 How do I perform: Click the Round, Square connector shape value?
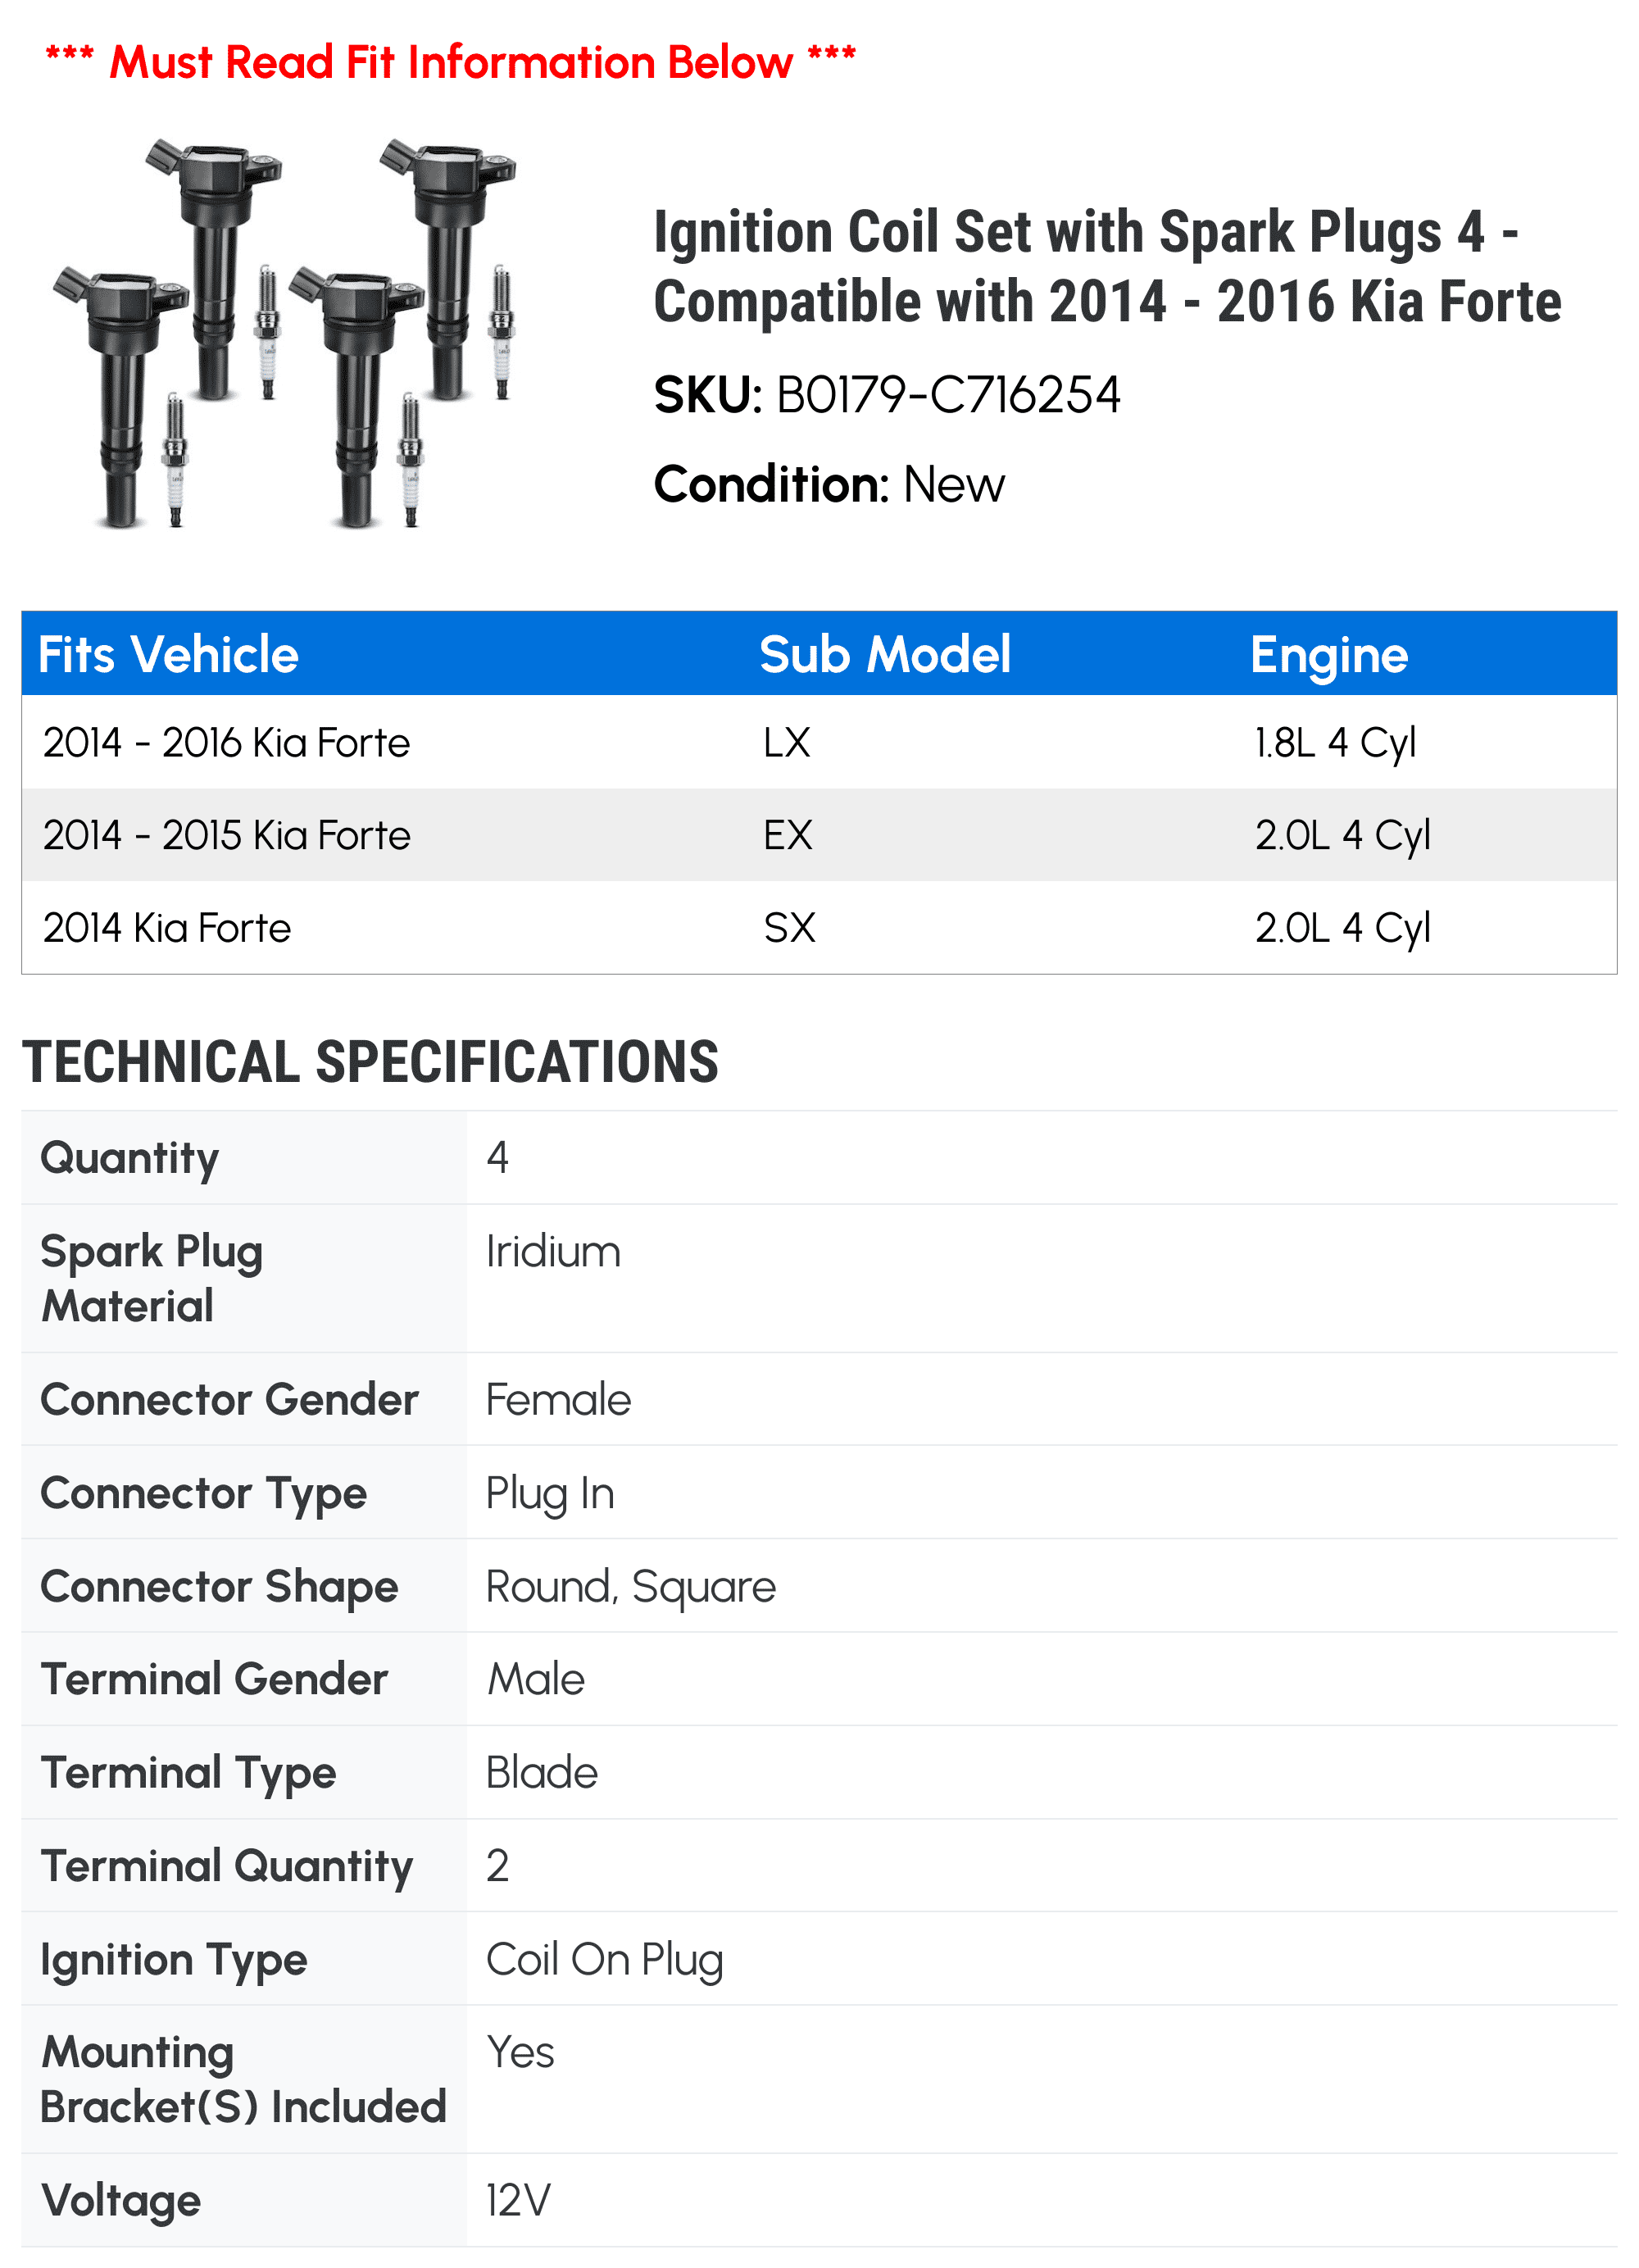631,1586
